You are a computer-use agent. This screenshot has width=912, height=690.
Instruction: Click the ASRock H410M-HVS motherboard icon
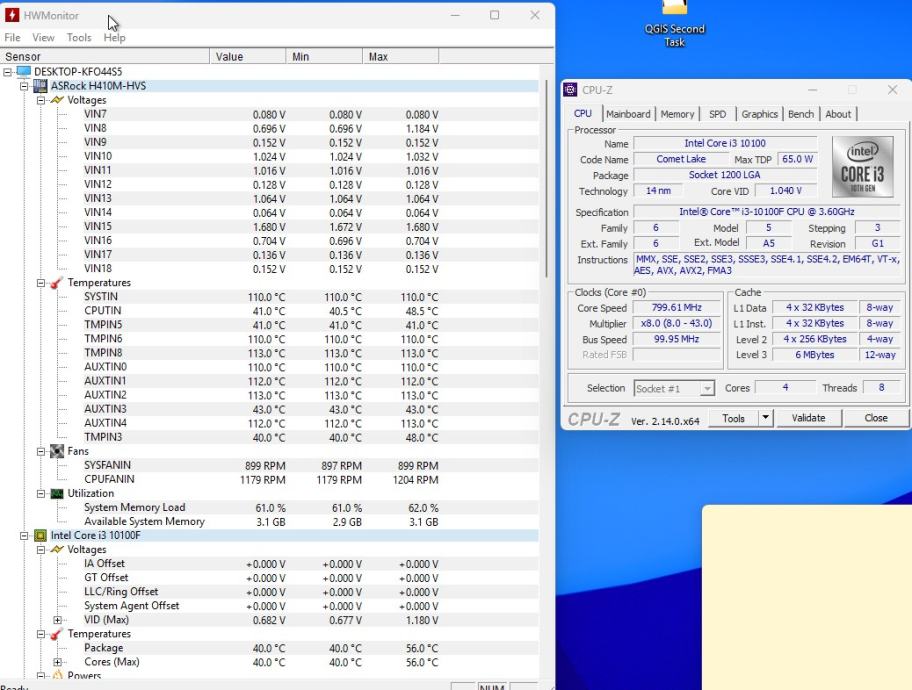click(x=40, y=86)
